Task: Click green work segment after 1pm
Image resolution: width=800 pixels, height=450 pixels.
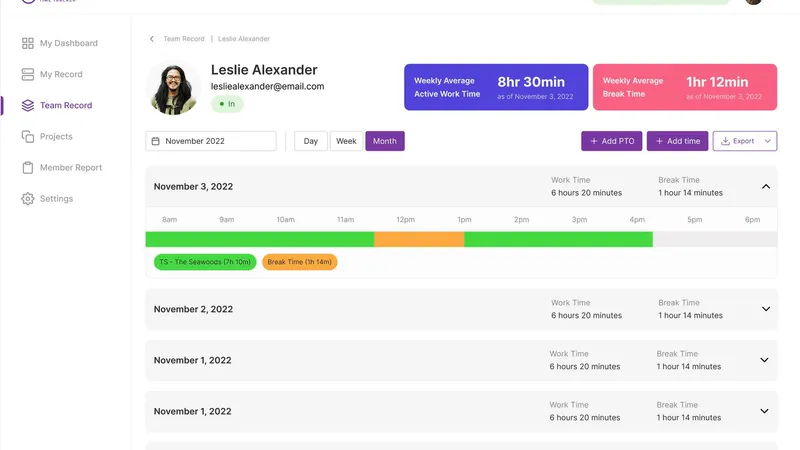Action: pos(559,239)
